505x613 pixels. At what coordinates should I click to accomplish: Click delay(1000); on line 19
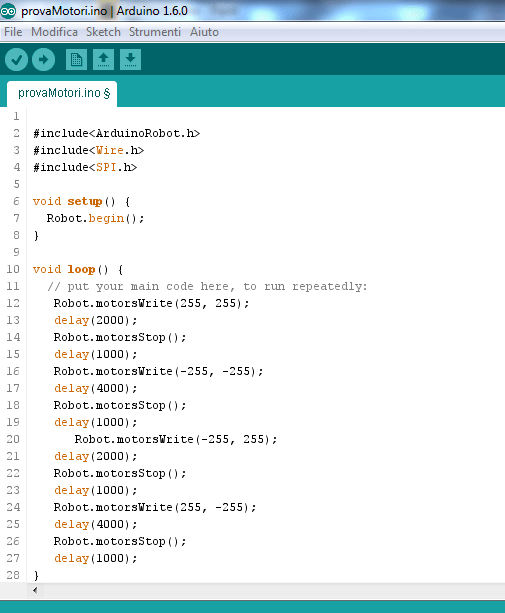(95, 422)
